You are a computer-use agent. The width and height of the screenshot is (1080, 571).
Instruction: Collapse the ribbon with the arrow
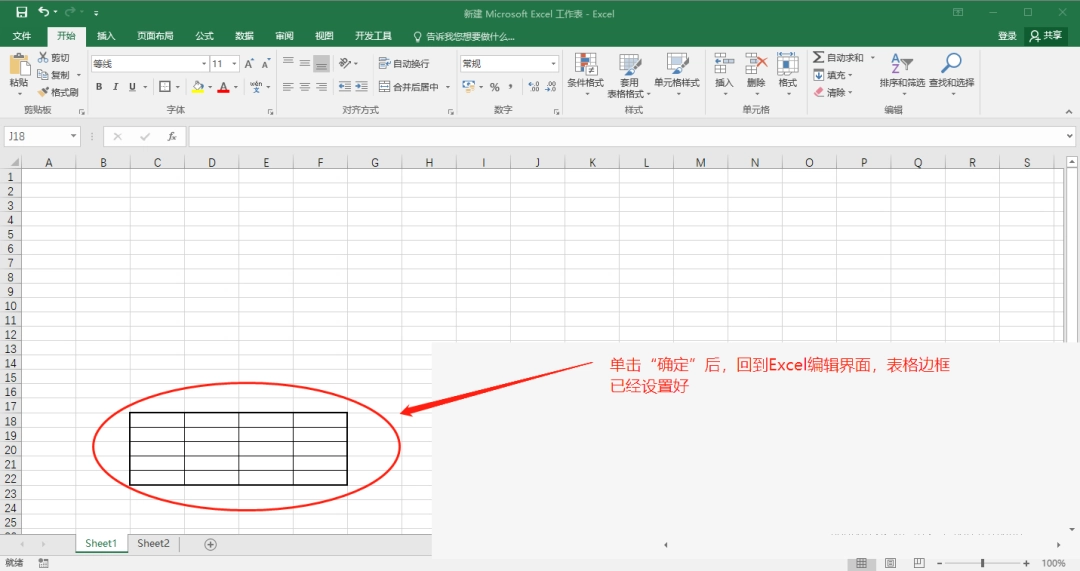click(x=1068, y=111)
